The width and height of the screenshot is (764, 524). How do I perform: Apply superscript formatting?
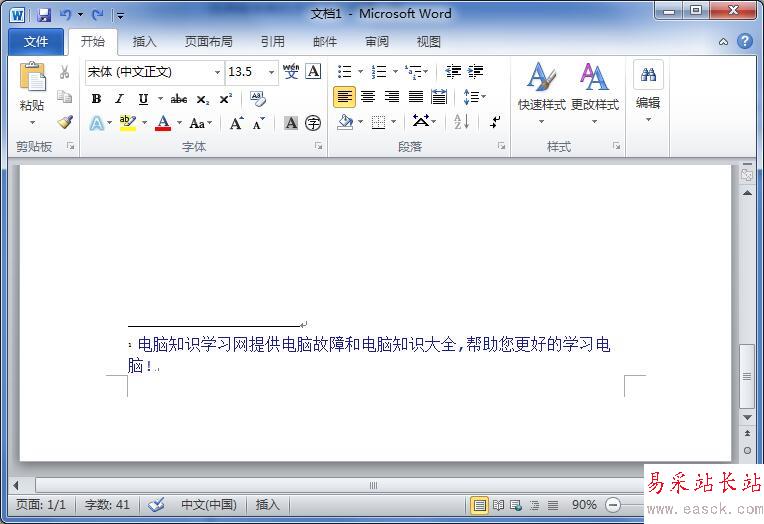[x=226, y=99]
